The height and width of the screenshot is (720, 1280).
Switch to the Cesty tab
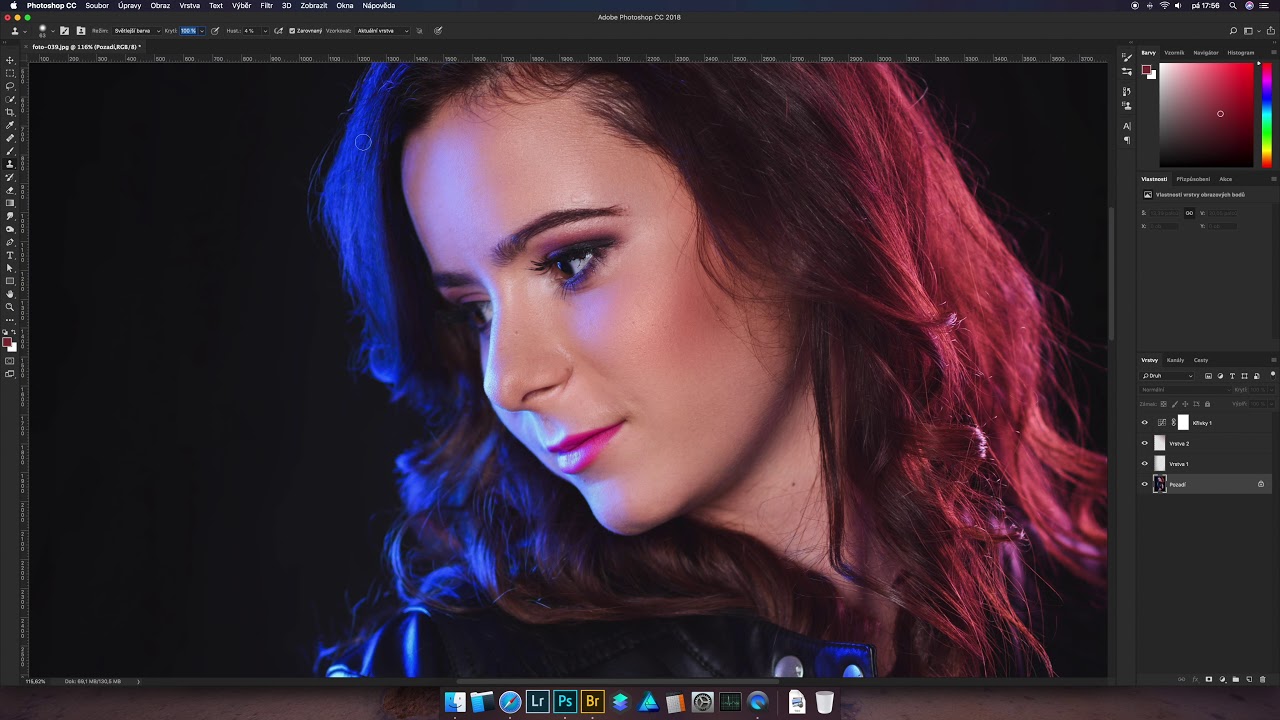[1201, 360]
